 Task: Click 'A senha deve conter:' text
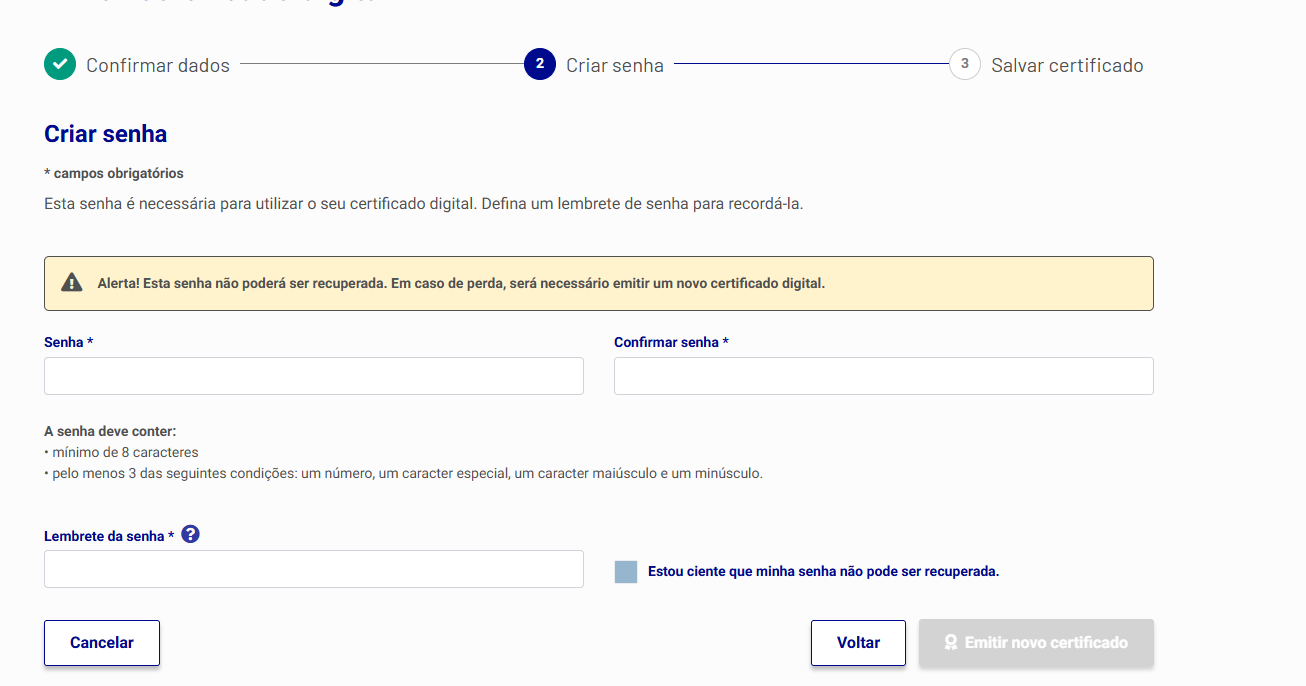(110, 432)
